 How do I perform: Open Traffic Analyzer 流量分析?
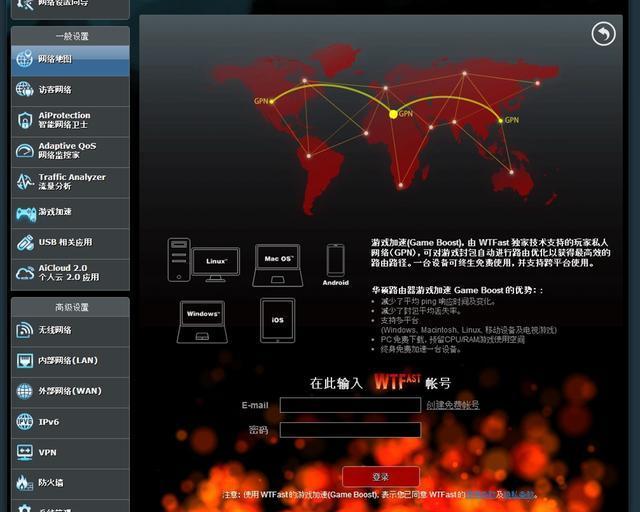pyautogui.click(x=70, y=183)
